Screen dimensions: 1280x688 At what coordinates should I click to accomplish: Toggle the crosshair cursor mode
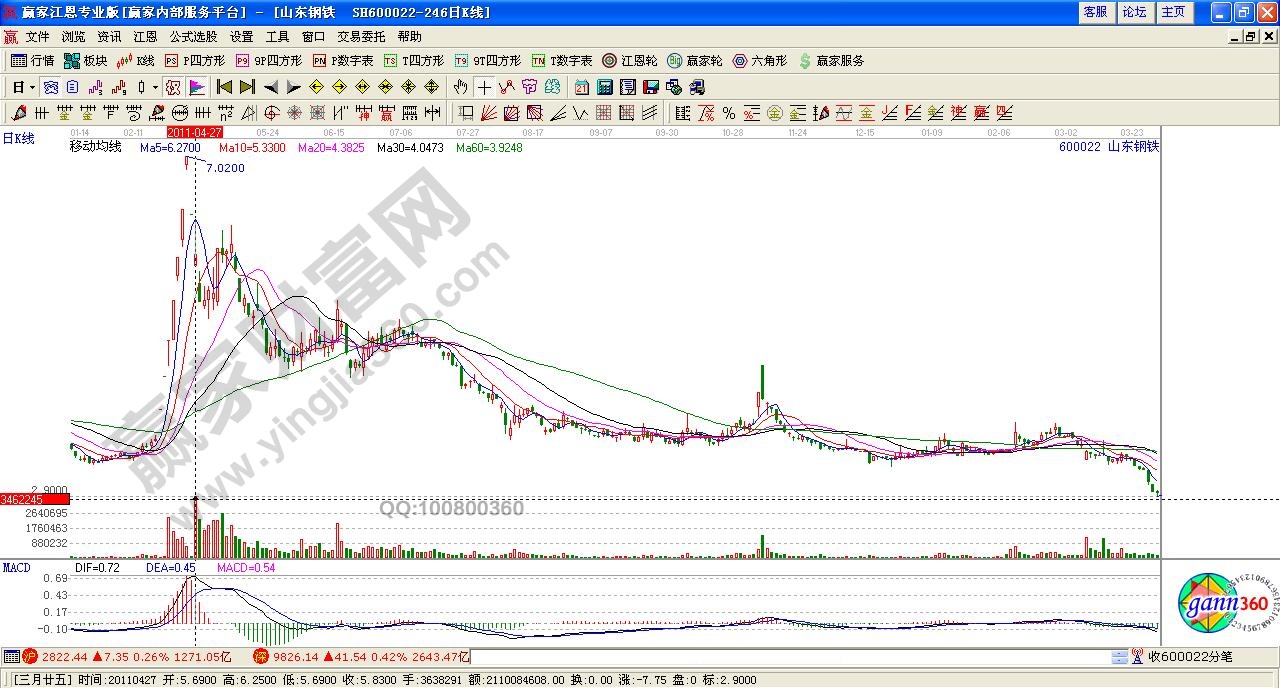pyautogui.click(x=484, y=87)
